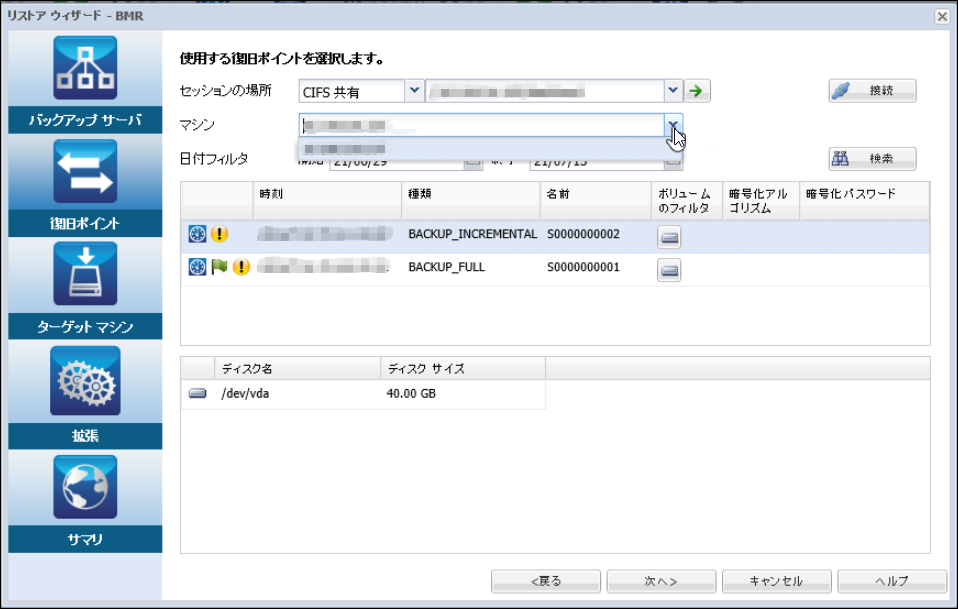Image resolution: width=958 pixels, height=609 pixels.
Task: Click the バックアップ サーバ label bar
Action: point(85,120)
